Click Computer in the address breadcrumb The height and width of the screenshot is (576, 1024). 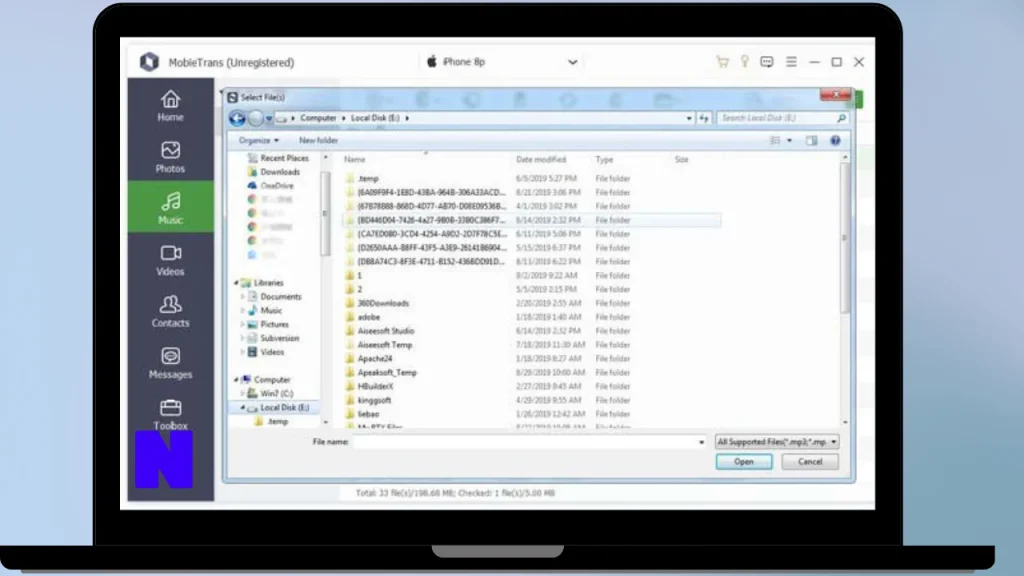(x=318, y=118)
